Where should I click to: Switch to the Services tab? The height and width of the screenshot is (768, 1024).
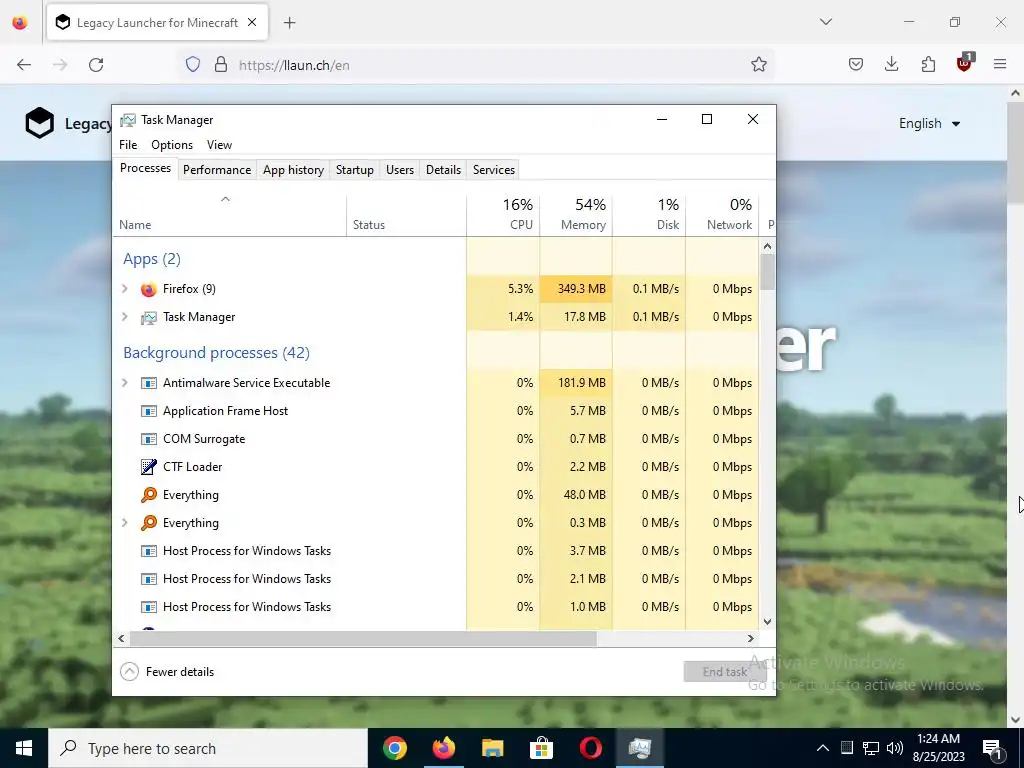494,170
